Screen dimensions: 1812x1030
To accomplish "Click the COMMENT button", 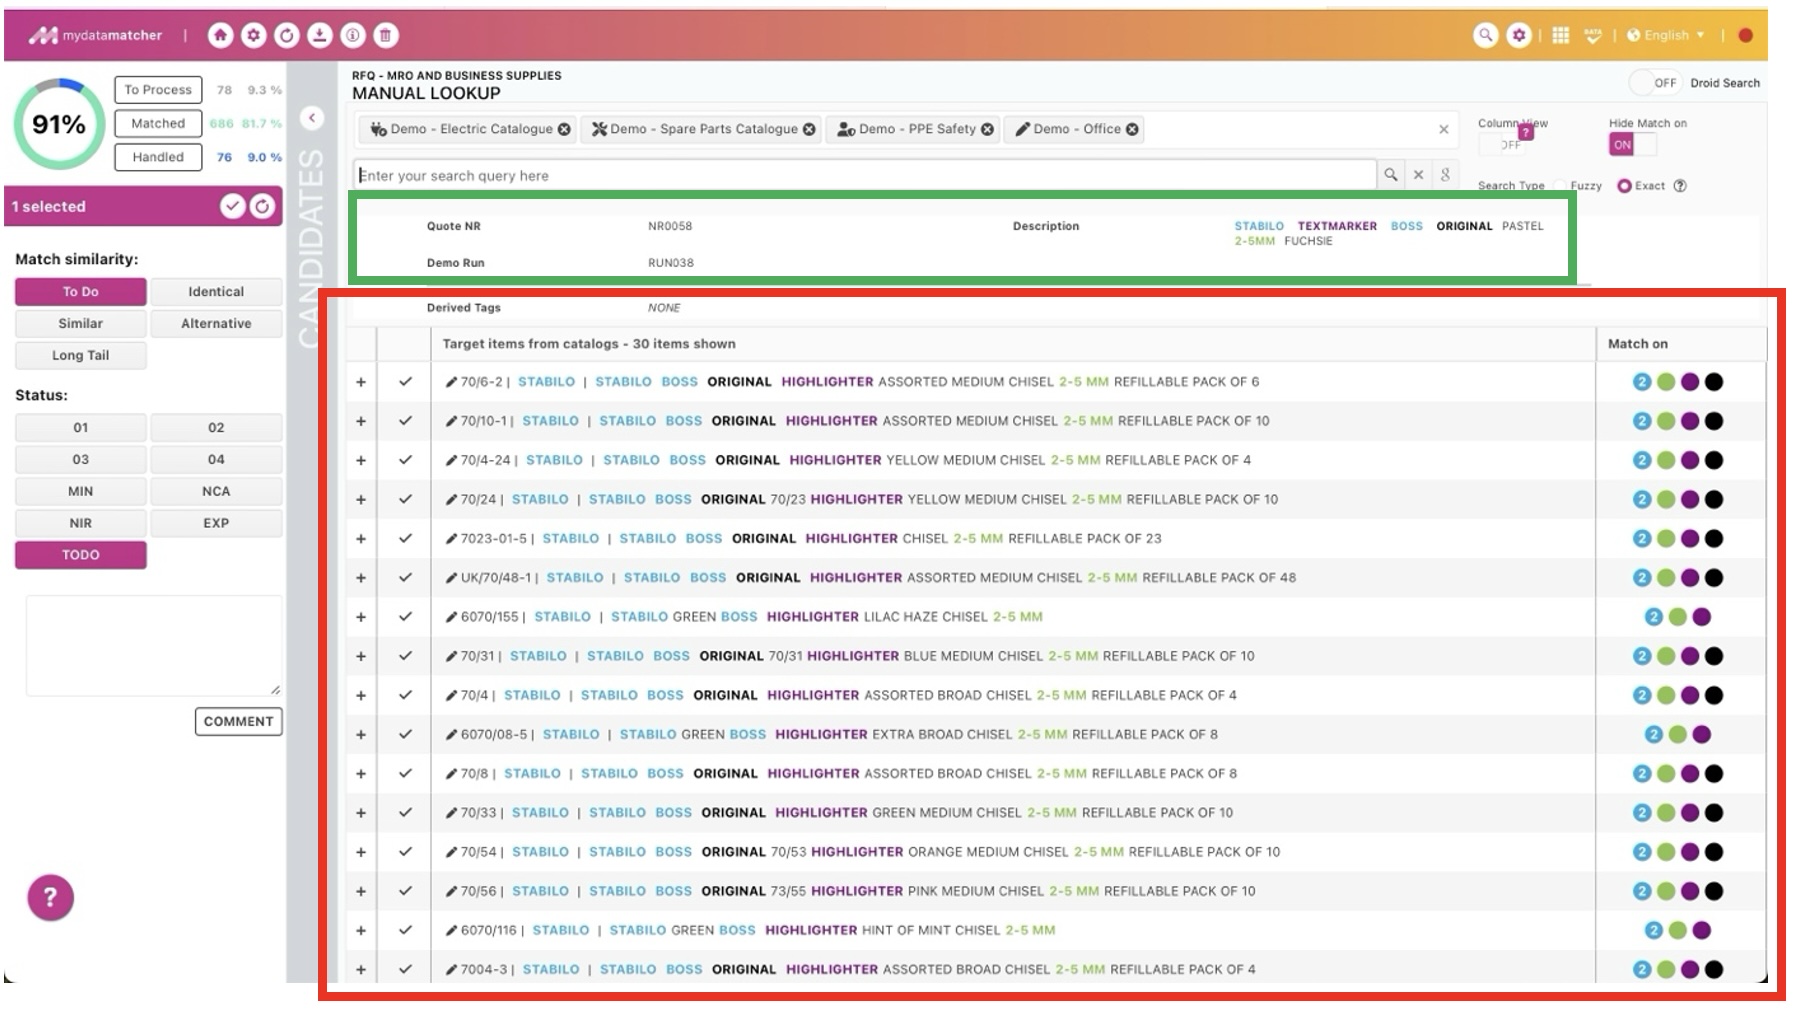I will click(x=238, y=722).
